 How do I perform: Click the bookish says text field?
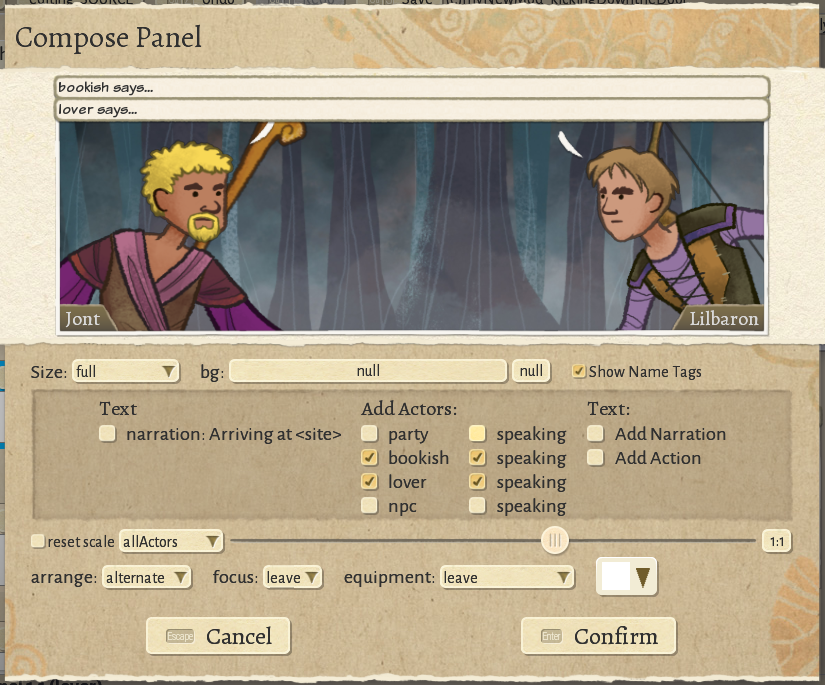click(411, 87)
